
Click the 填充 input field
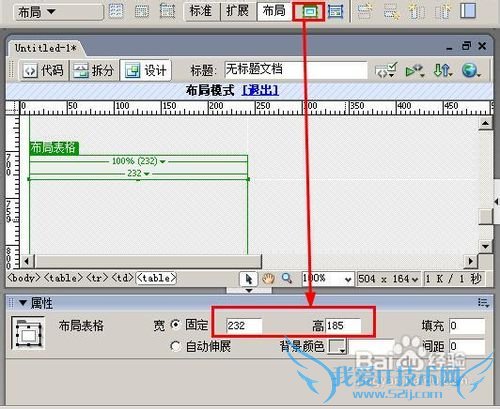(467, 326)
